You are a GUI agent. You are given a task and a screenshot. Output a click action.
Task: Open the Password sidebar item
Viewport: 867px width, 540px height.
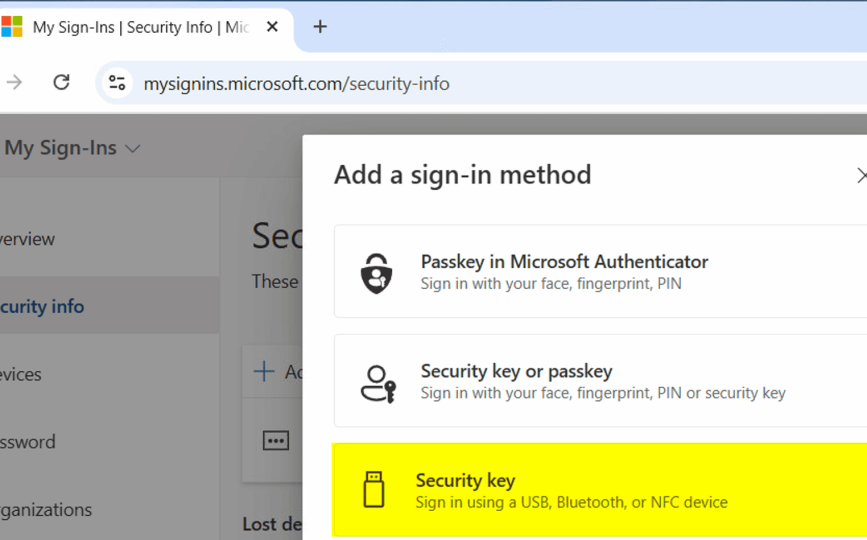click(x=27, y=442)
